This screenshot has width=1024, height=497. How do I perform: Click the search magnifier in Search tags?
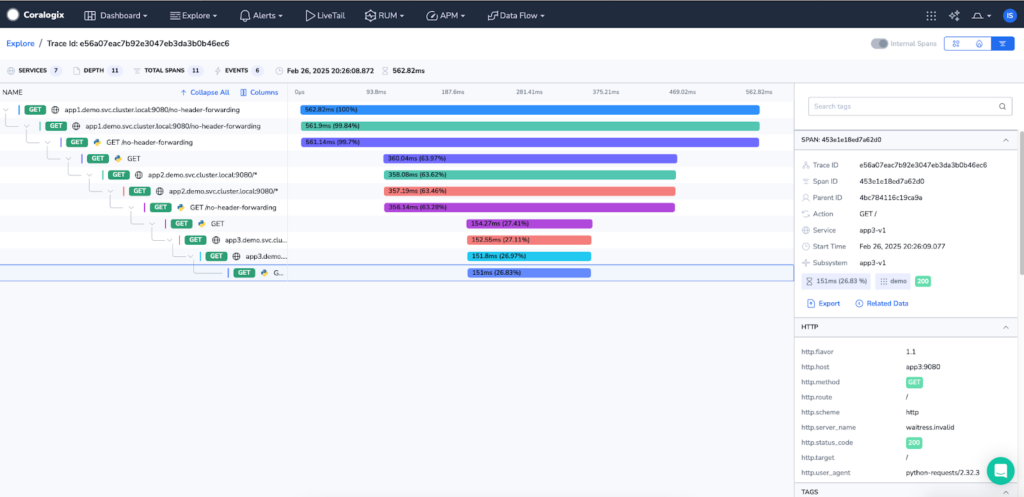(x=1003, y=106)
